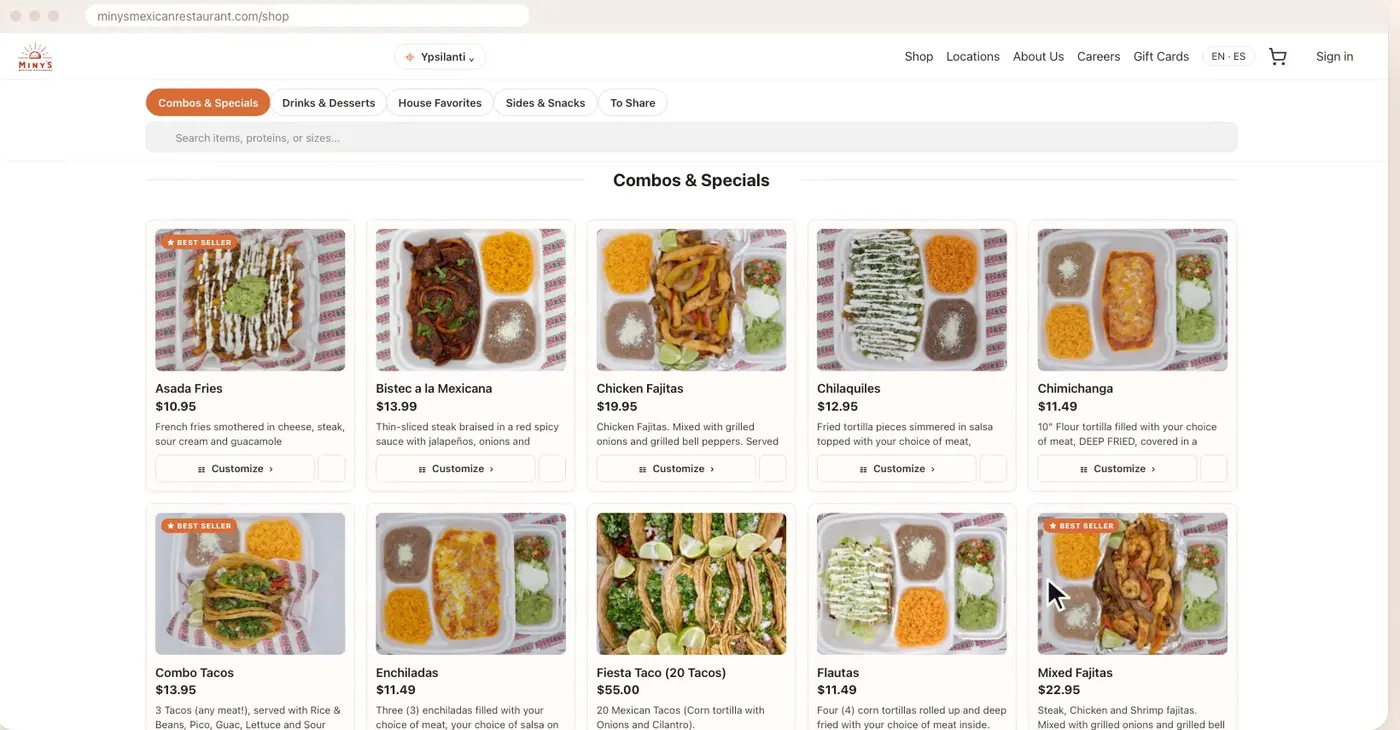Customize the Chimichanga item

tap(1117, 469)
